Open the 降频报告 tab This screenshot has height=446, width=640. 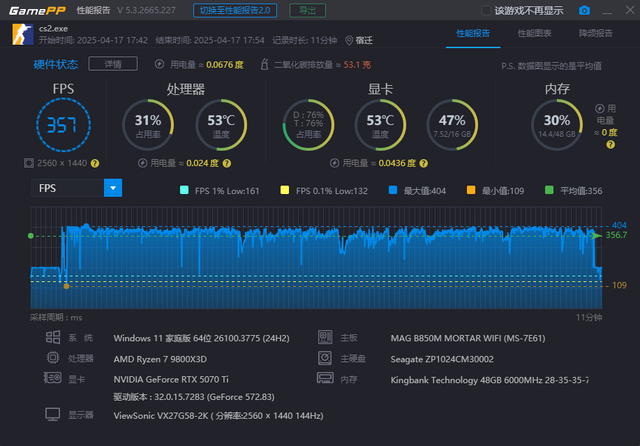(x=596, y=33)
